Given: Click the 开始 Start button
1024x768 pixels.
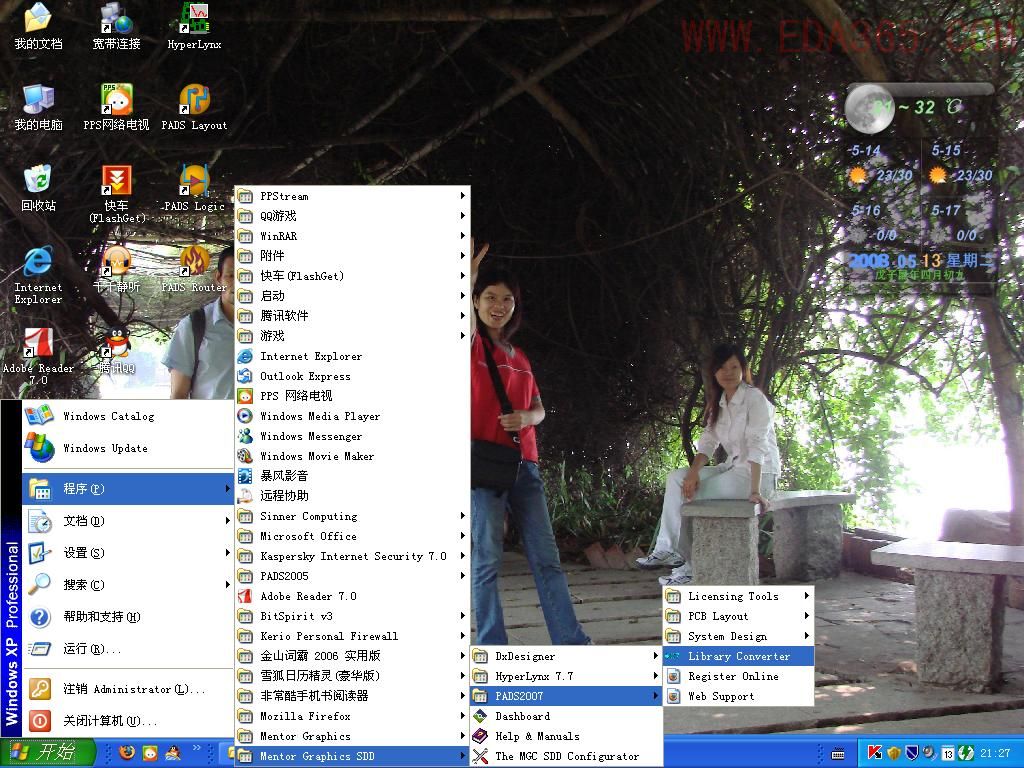Looking at the screenshot, I should click(x=47, y=753).
